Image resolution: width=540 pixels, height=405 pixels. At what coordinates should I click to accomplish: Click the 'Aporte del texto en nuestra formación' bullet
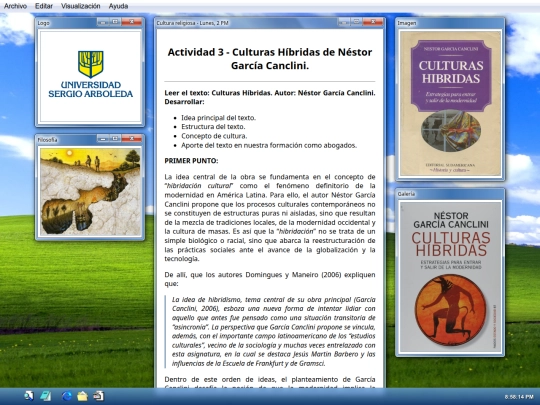coord(269,145)
